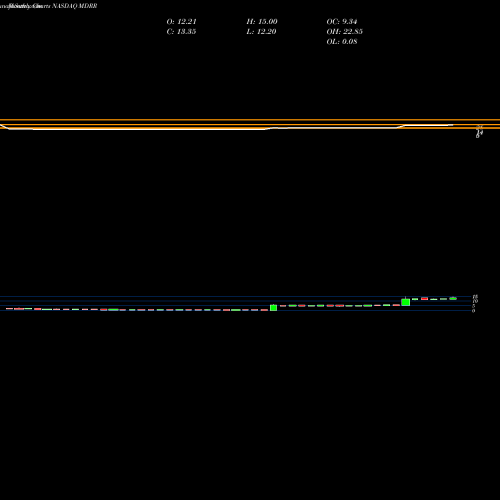Select the OC: 9.34 reading

(x=342, y=22)
